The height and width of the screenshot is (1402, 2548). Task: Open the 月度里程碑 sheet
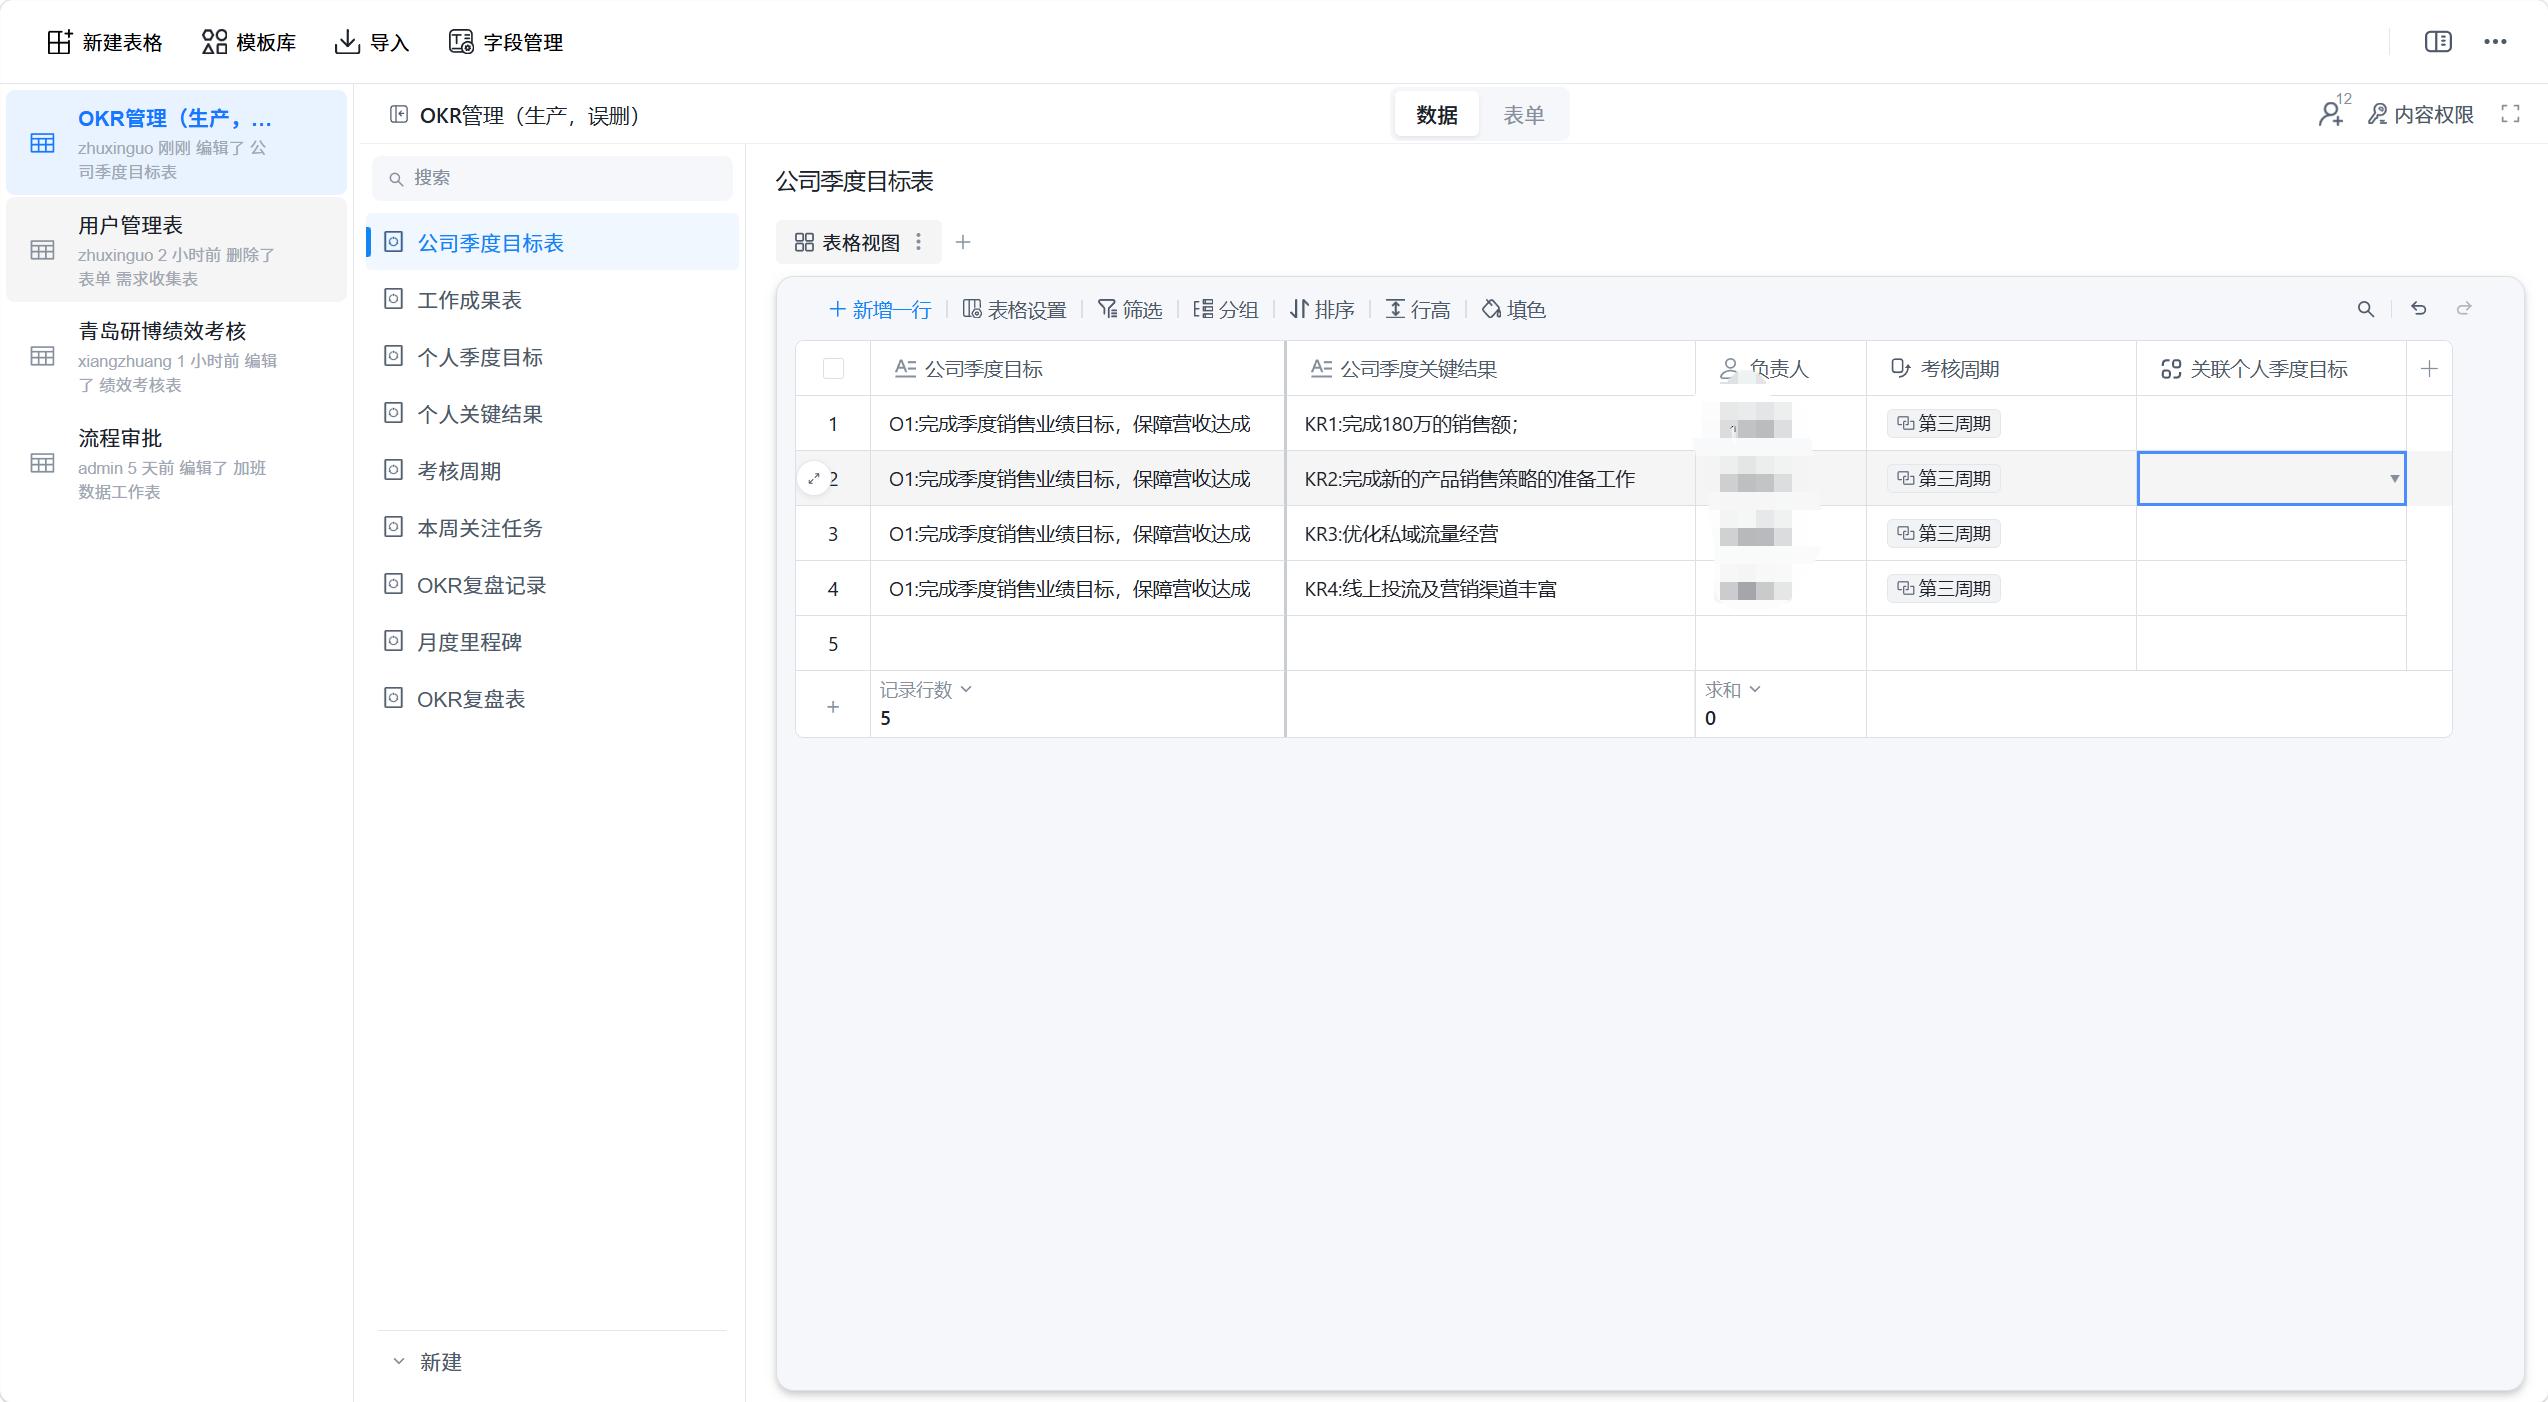coord(552,642)
